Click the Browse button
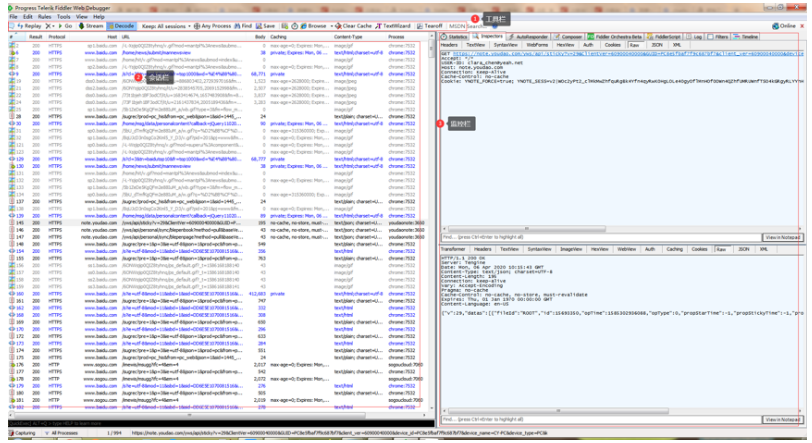 tap(313, 26)
